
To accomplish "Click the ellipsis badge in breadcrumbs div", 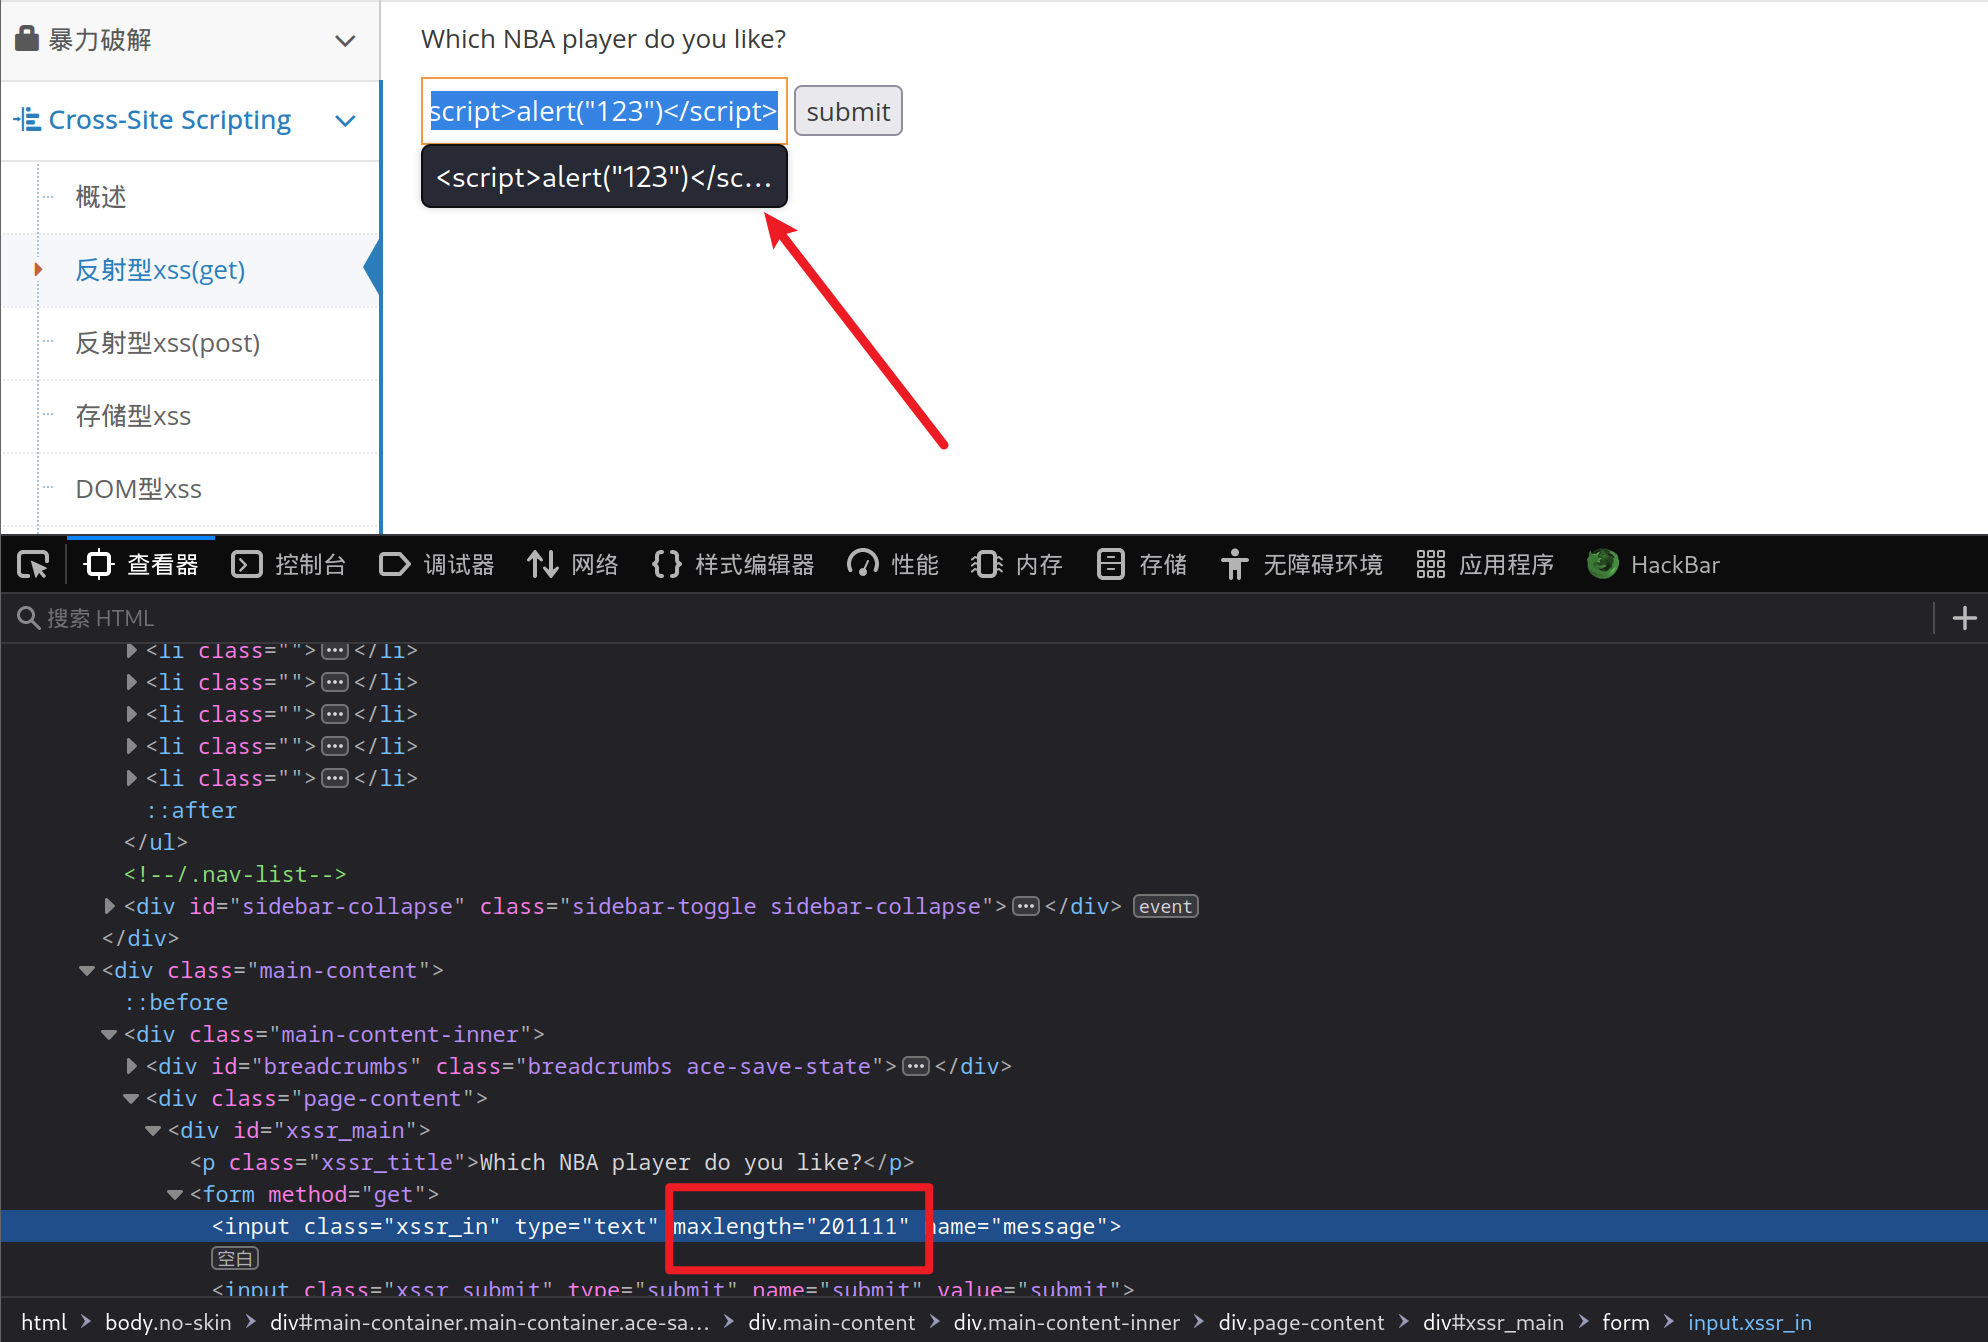I will pyautogui.click(x=916, y=1066).
